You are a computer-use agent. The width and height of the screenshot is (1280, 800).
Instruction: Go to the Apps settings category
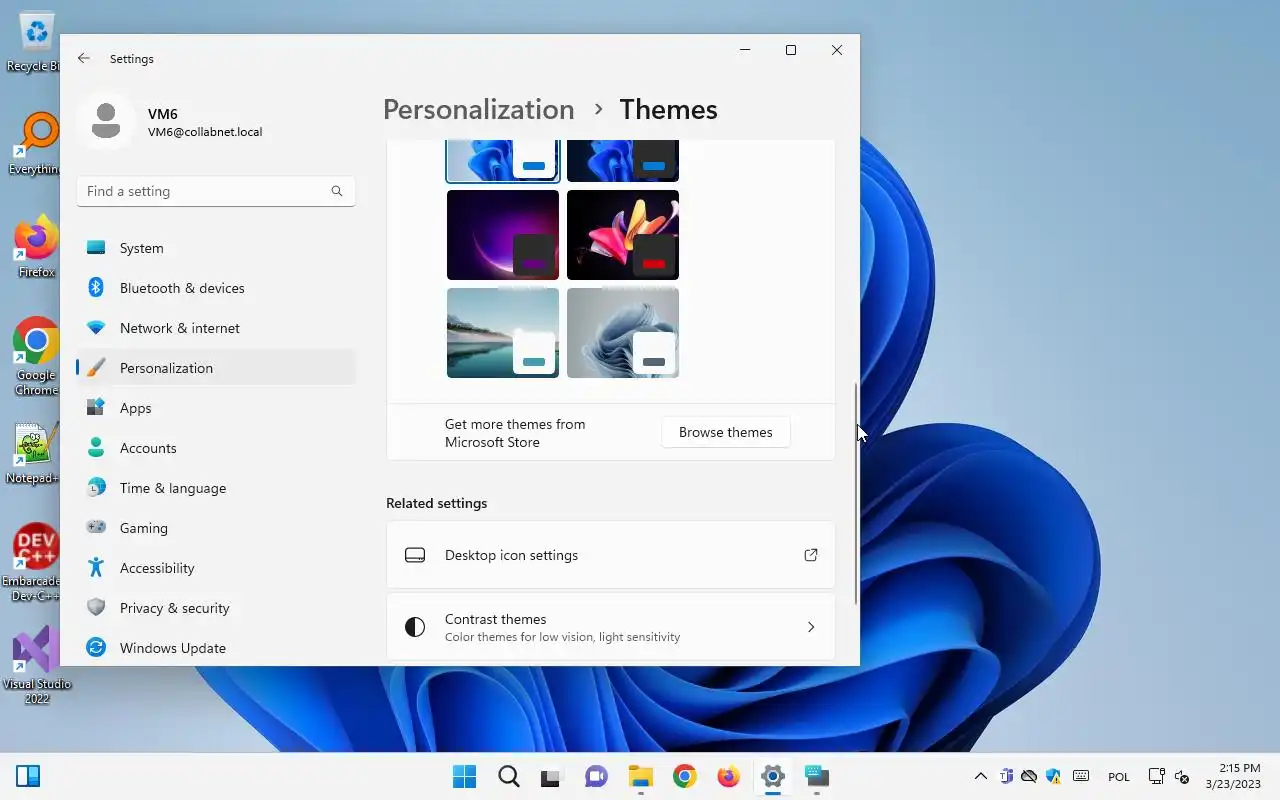pyautogui.click(x=216, y=408)
